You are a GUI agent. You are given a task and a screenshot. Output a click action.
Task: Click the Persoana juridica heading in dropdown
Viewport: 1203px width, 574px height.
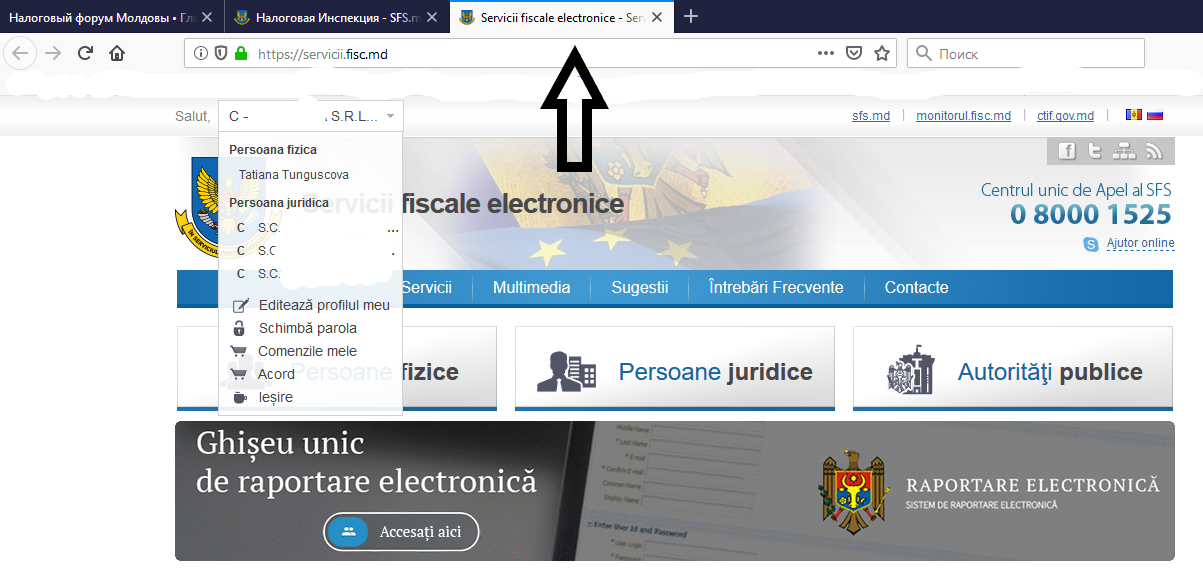pos(279,203)
